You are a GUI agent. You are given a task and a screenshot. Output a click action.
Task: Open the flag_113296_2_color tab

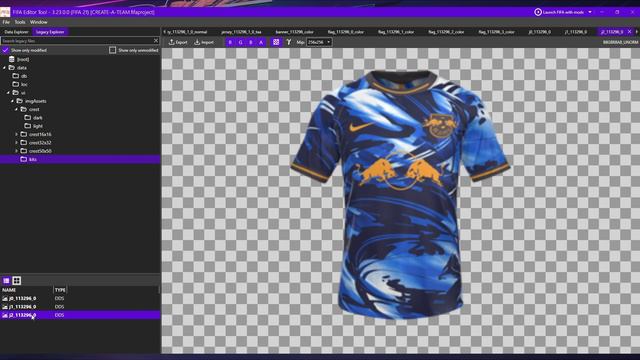point(446,32)
